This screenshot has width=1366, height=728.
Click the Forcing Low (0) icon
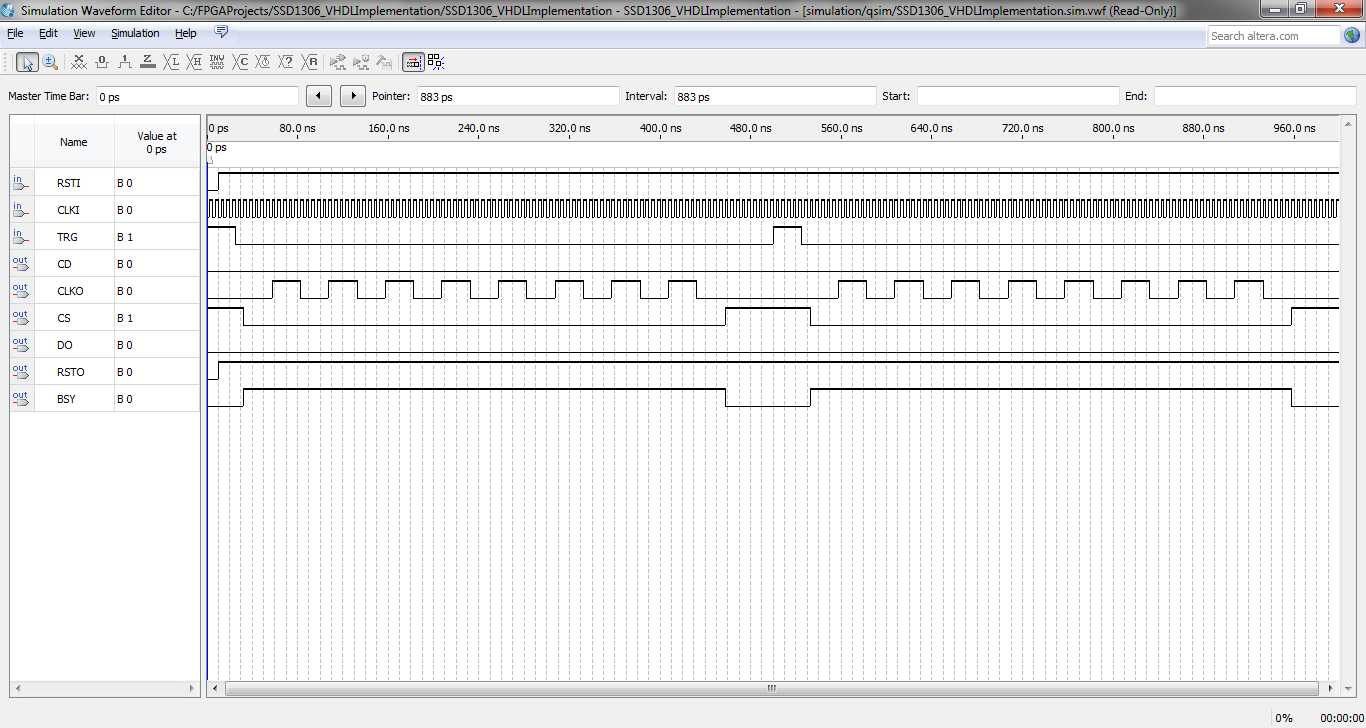102,62
